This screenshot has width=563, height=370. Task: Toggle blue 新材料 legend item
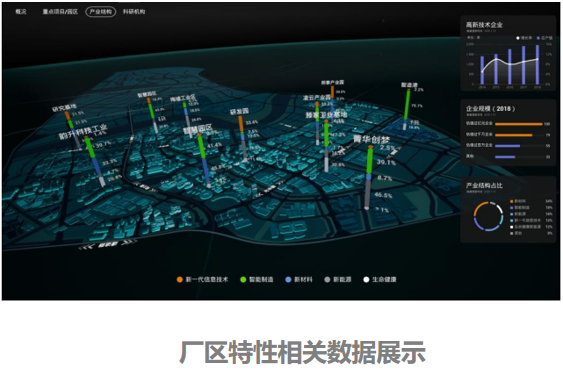tap(299, 279)
